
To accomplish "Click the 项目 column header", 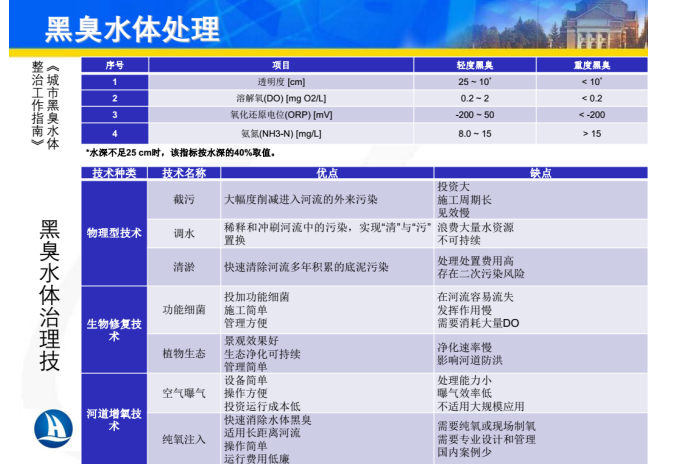I will coord(282,64).
